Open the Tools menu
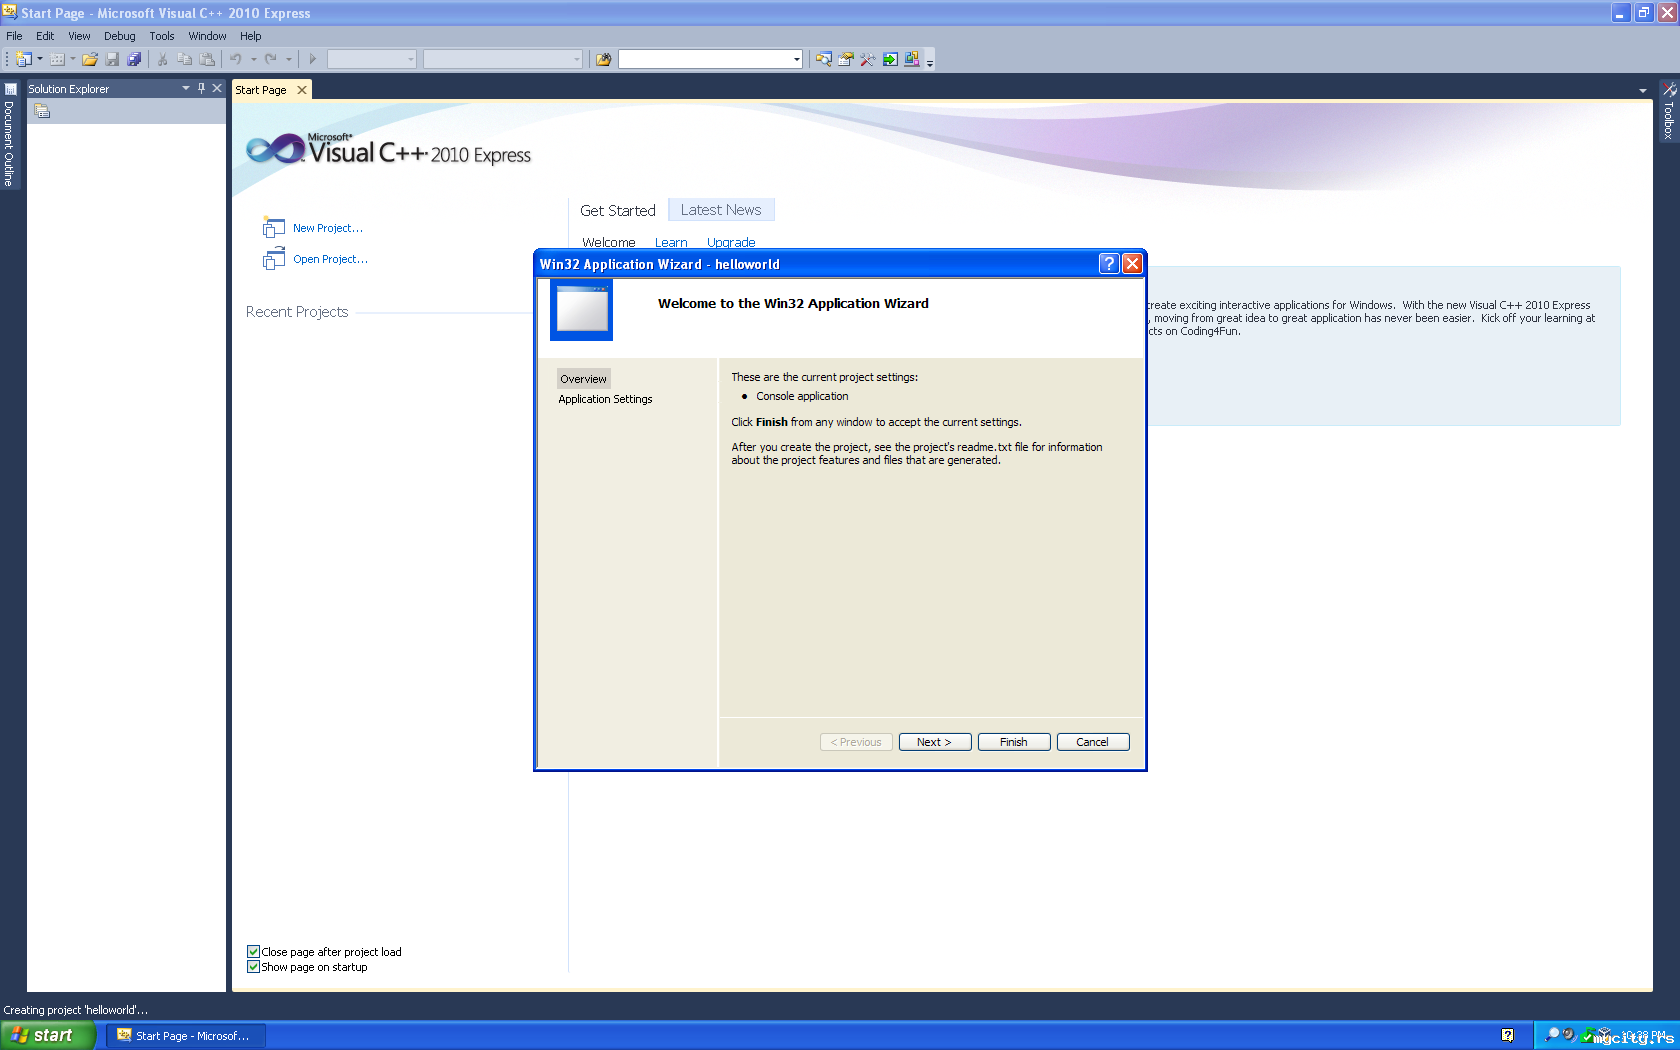Screen dimensions: 1680x1050 [x=162, y=36]
